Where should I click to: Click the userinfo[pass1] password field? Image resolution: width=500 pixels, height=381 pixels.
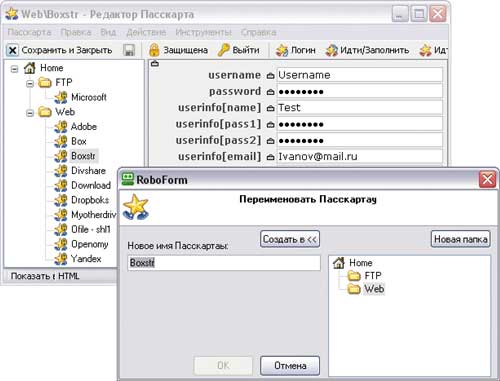pos(360,124)
